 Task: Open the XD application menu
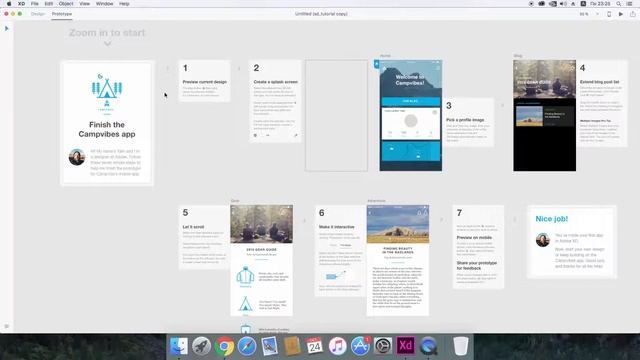tap(21, 4)
